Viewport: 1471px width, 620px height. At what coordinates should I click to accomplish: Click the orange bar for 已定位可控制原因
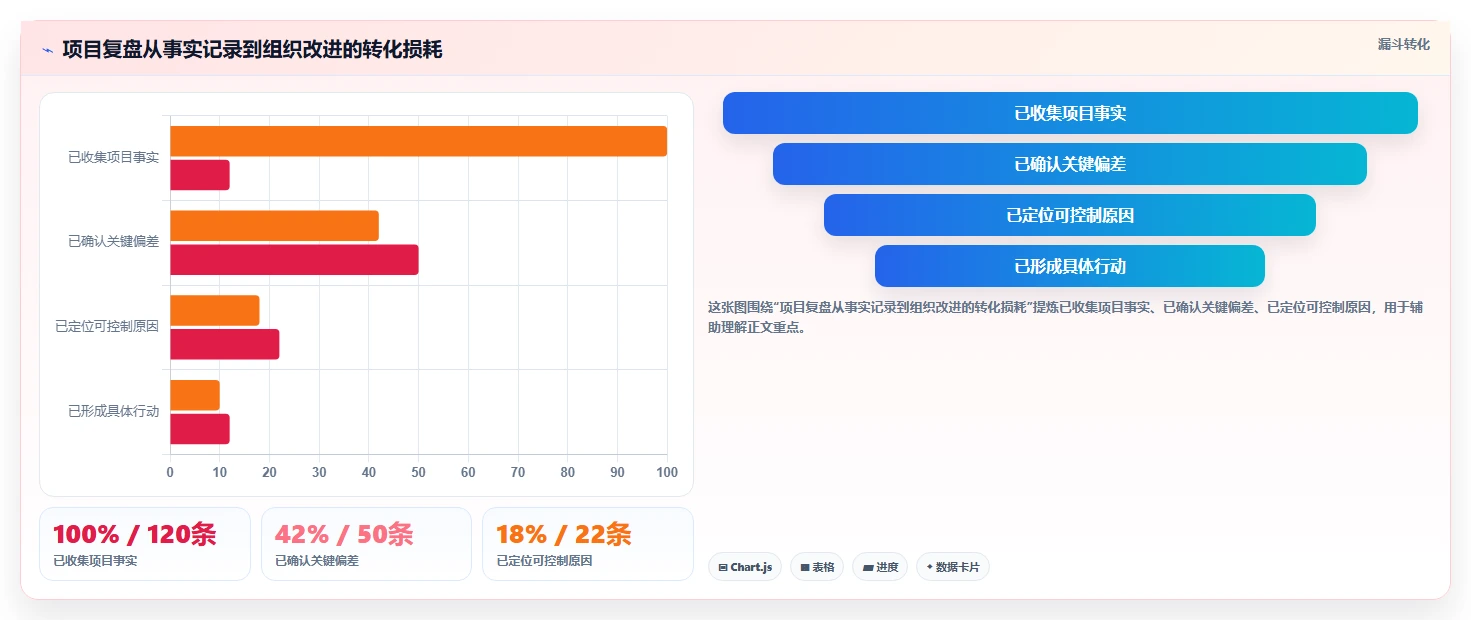coord(215,310)
